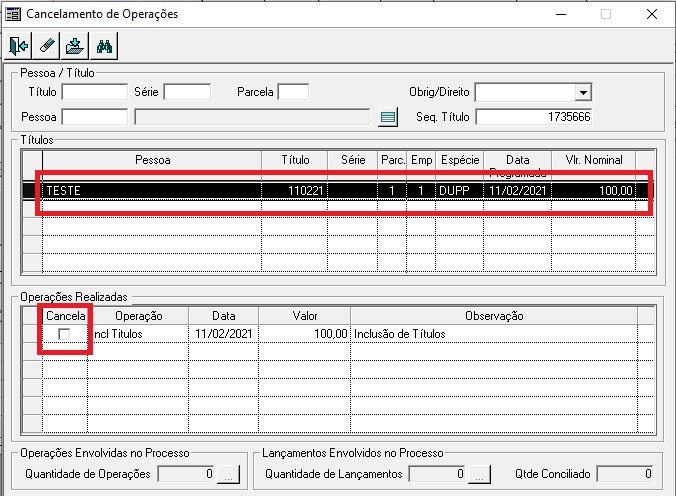Click the Data column header in operations grid
The height and width of the screenshot is (496, 676).
coord(223,316)
